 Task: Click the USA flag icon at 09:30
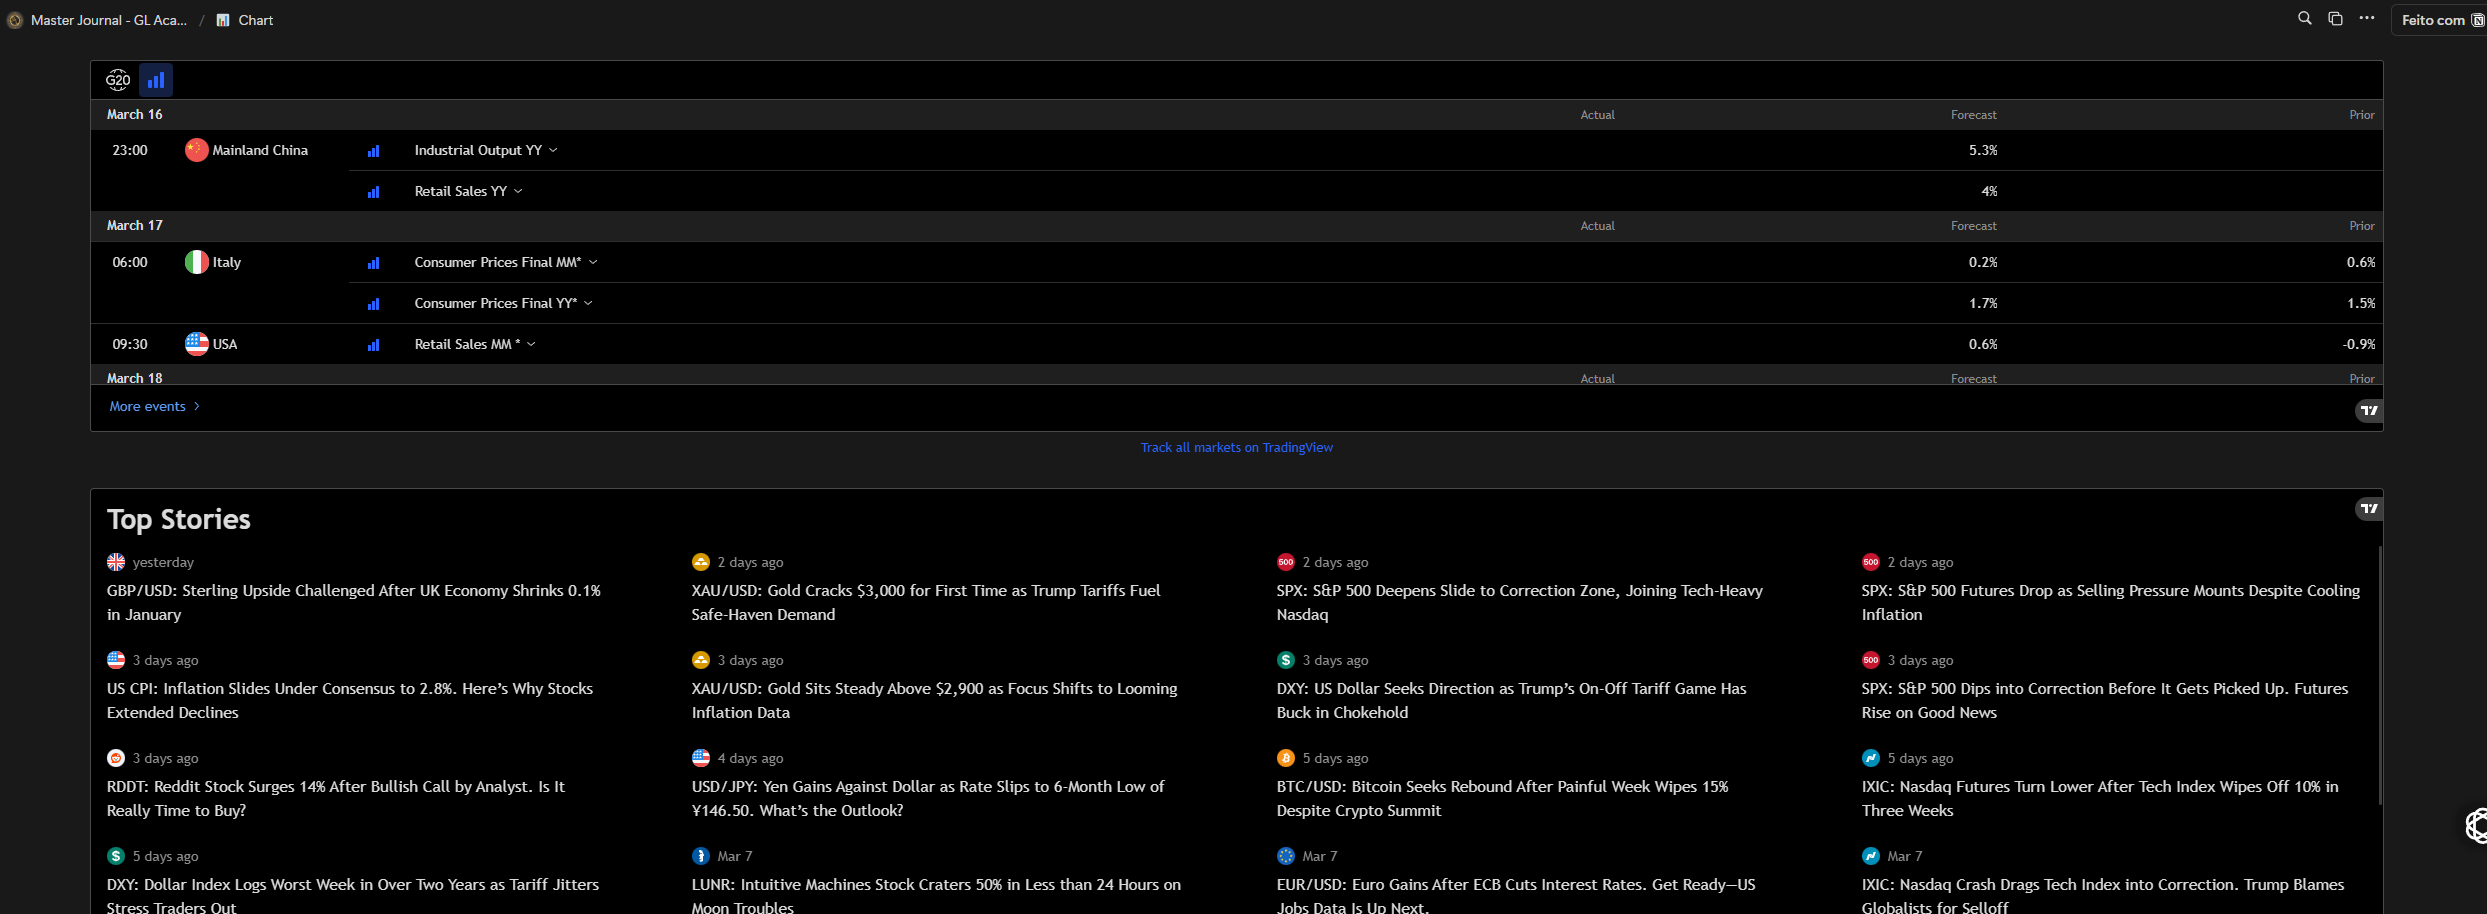(x=196, y=344)
